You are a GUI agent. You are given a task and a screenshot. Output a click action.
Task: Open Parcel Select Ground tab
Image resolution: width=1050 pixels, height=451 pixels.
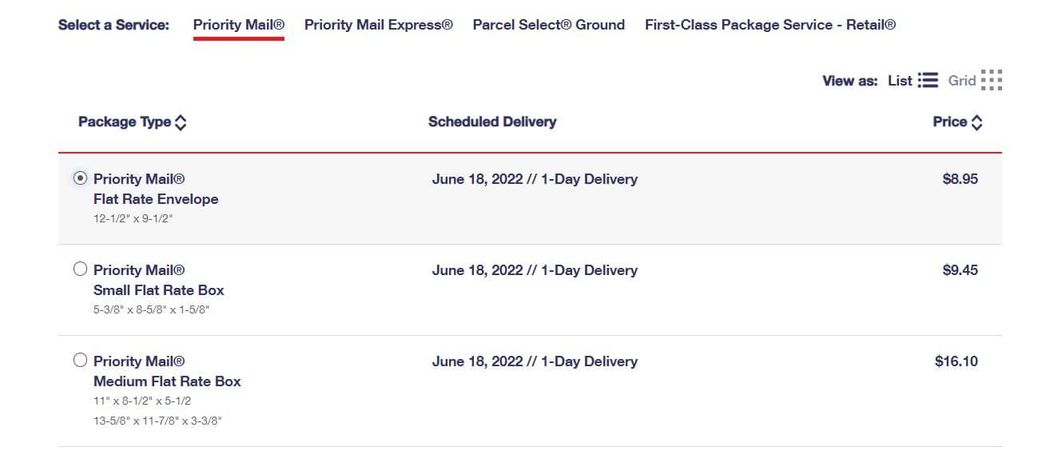tap(548, 25)
